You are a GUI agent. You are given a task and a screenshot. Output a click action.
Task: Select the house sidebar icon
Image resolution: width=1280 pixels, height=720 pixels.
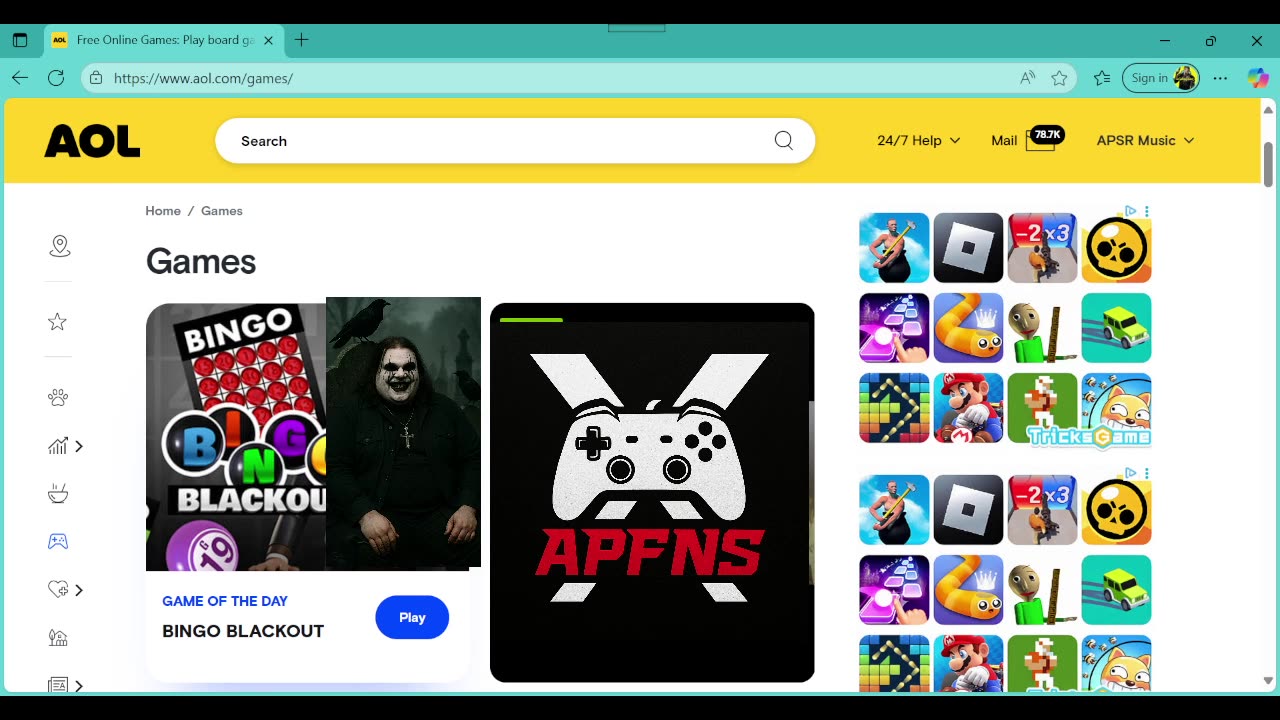tap(58, 638)
